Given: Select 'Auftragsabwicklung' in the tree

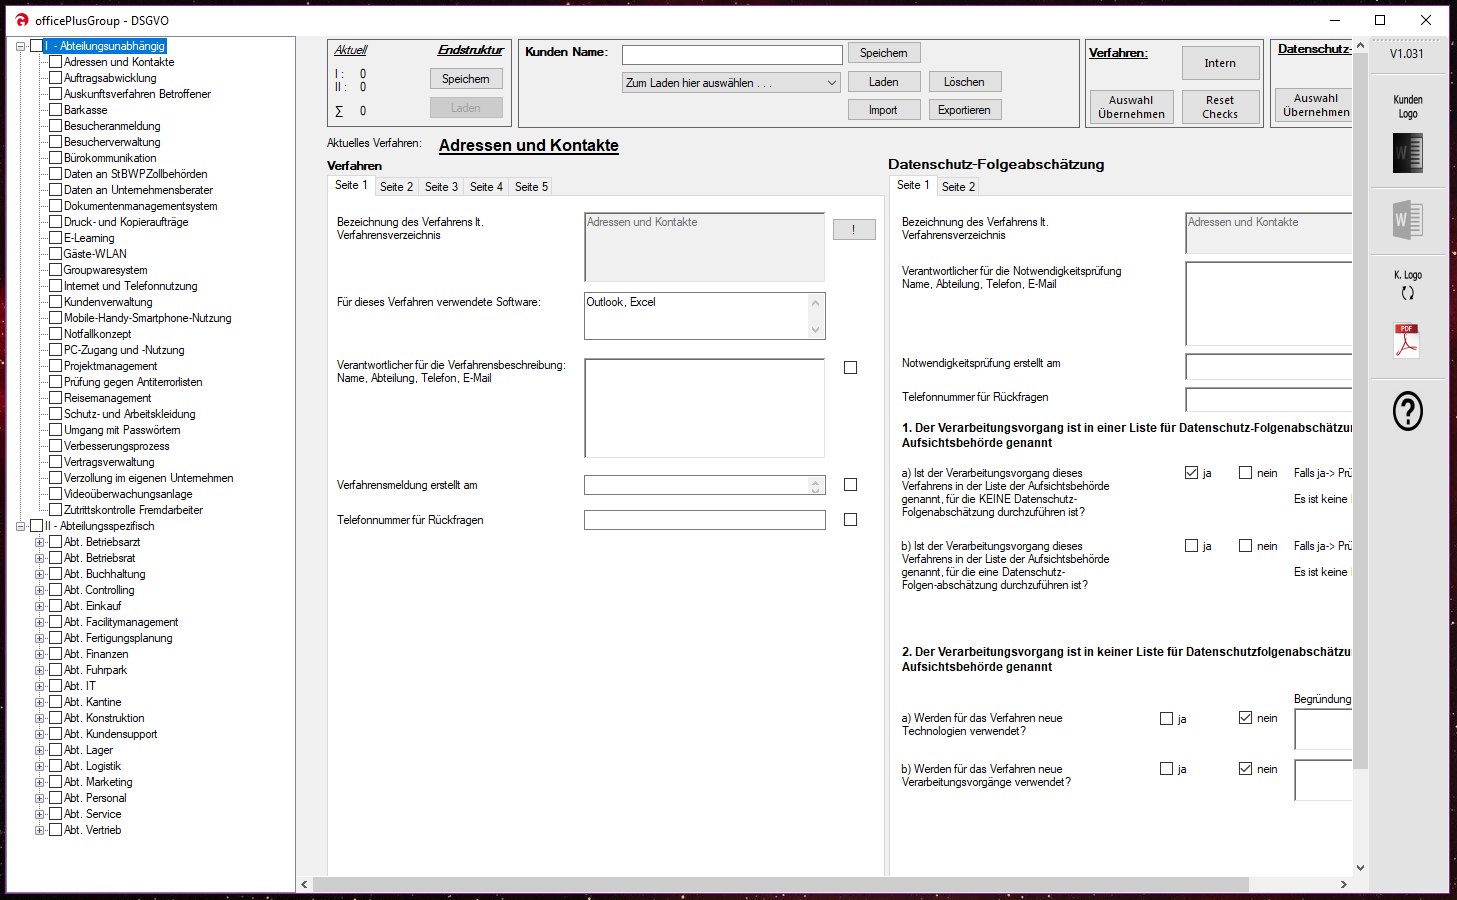Looking at the screenshot, I should [110, 78].
